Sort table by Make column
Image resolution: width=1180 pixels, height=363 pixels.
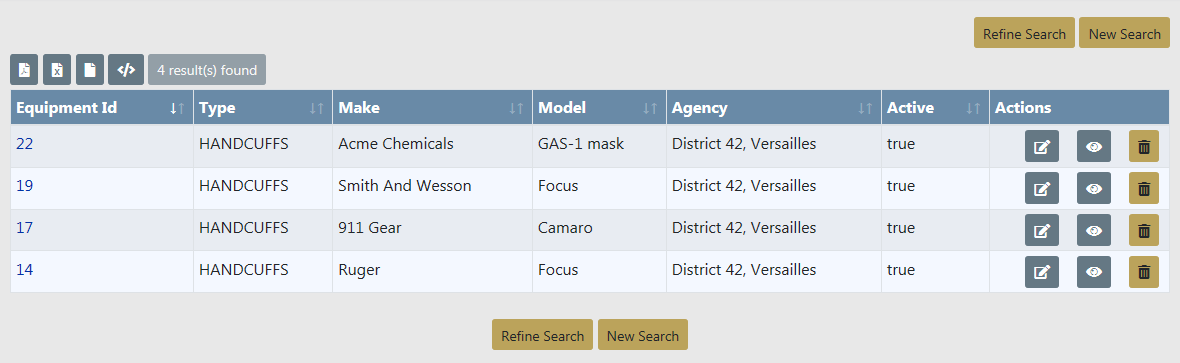pyautogui.click(x=432, y=108)
